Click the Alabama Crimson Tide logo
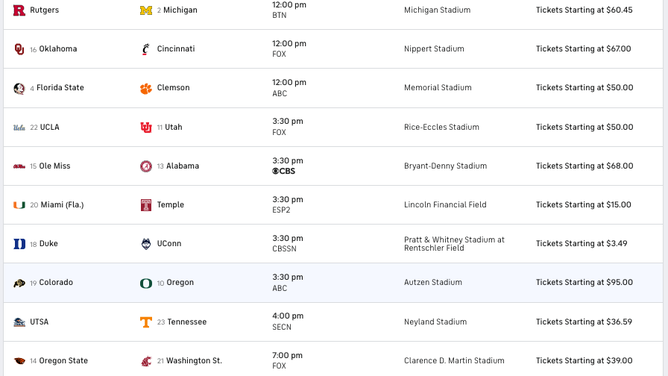Viewport: 668px width, 376px height. pyautogui.click(x=146, y=166)
